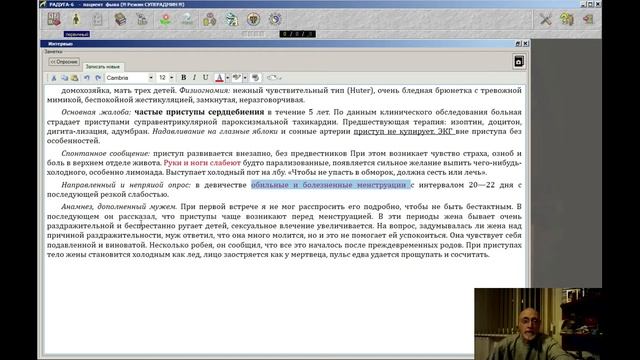
Task: Toggle italic formatting with I button
Action: 194,78
